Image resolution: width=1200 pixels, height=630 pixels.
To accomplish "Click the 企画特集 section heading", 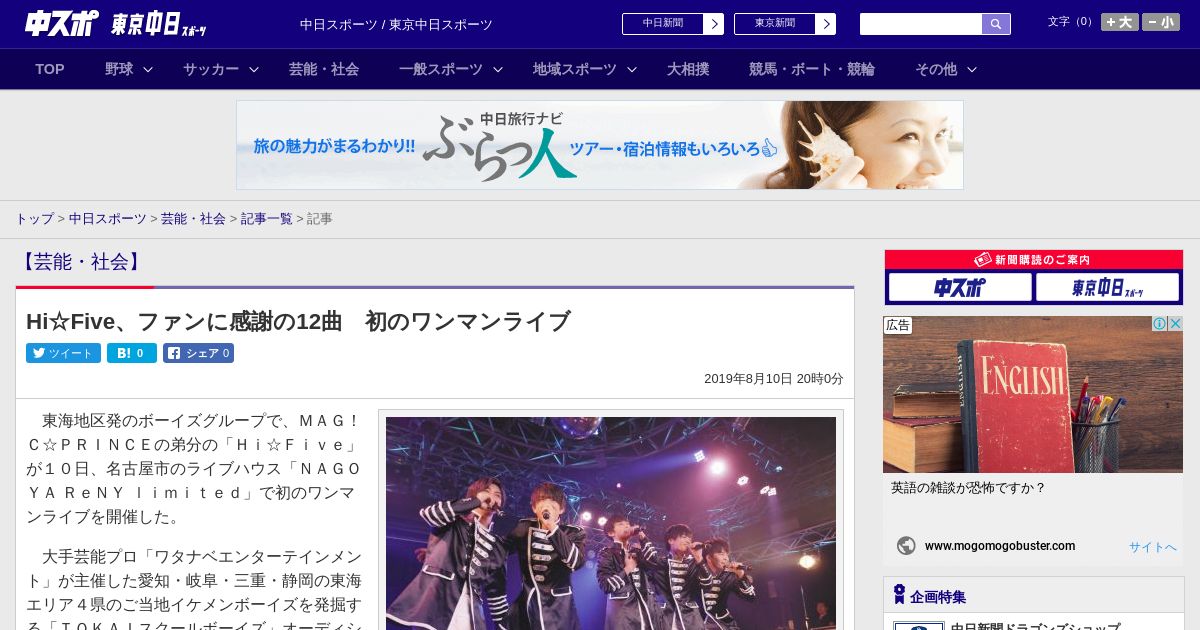I will 938,597.
